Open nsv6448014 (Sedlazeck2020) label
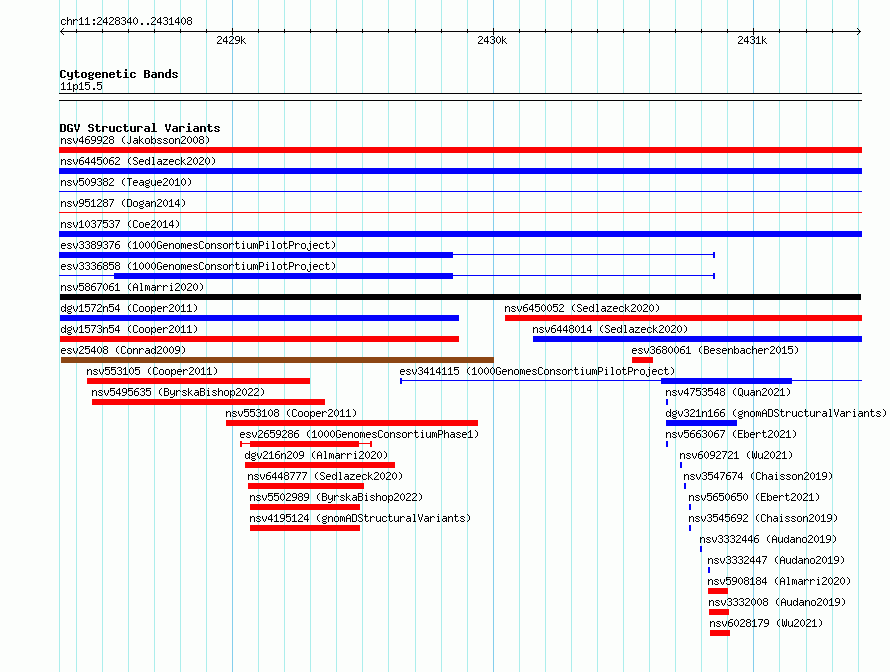This screenshot has height=672, width=890. [x=610, y=329]
